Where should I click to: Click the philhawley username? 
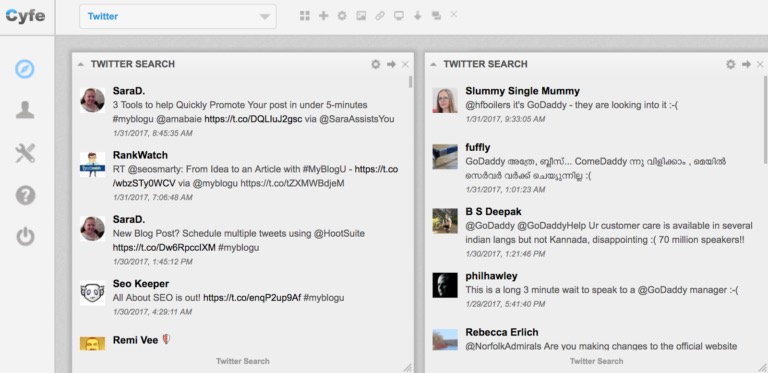[491, 276]
